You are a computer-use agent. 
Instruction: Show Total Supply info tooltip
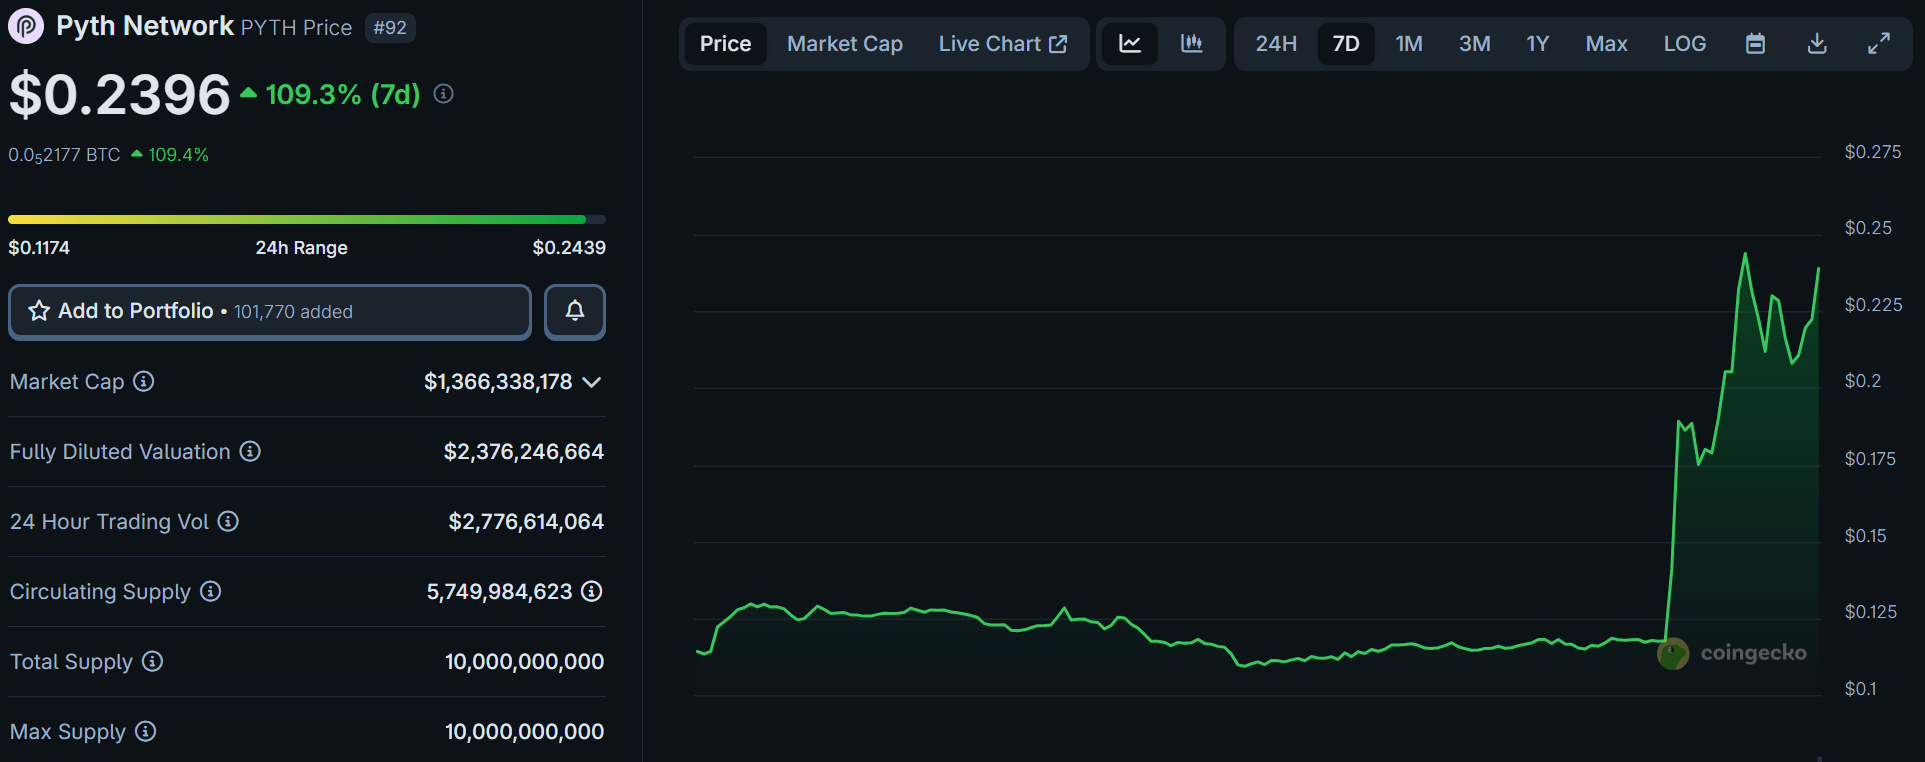coord(152,661)
